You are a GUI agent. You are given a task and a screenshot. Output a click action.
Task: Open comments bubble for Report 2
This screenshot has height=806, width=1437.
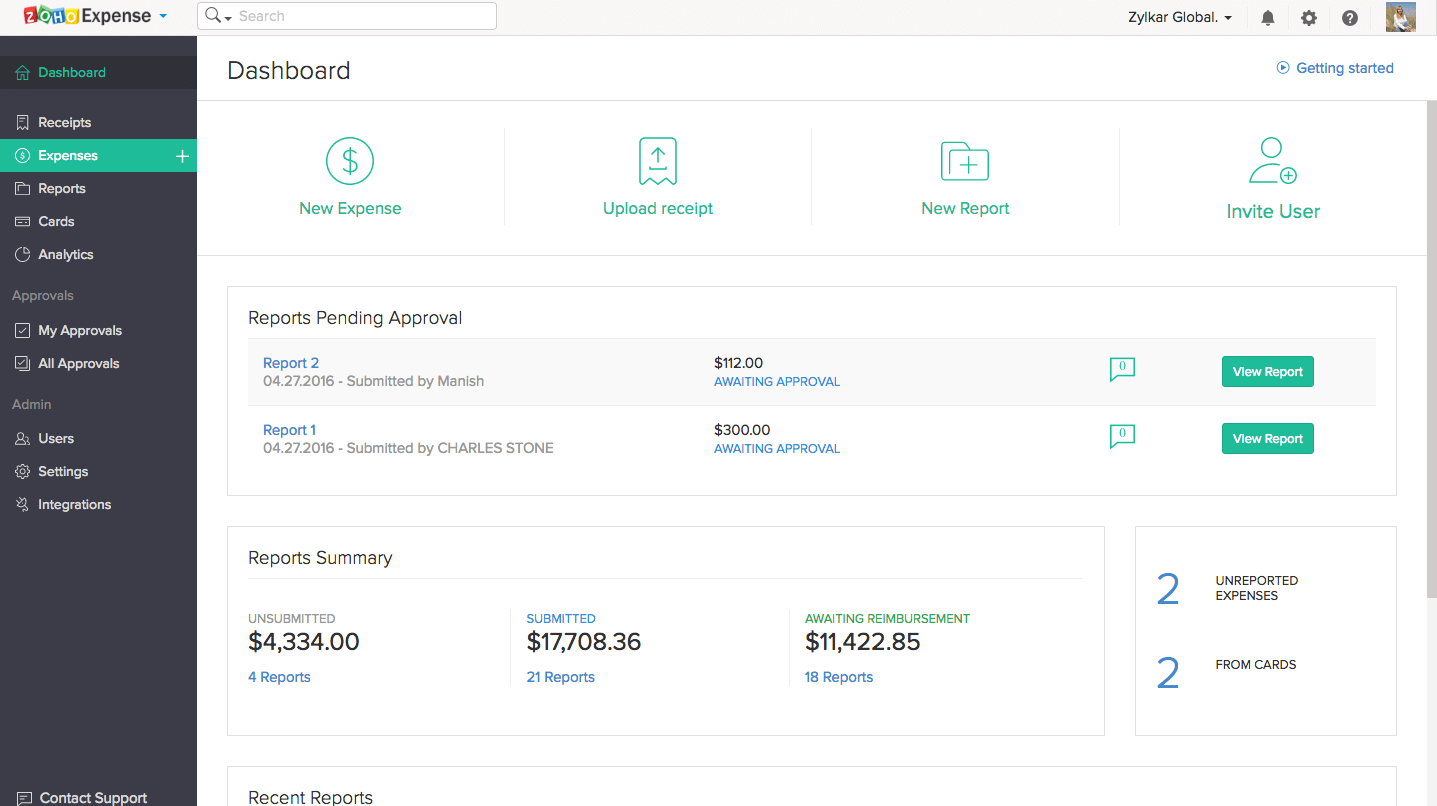click(x=1122, y=369)
